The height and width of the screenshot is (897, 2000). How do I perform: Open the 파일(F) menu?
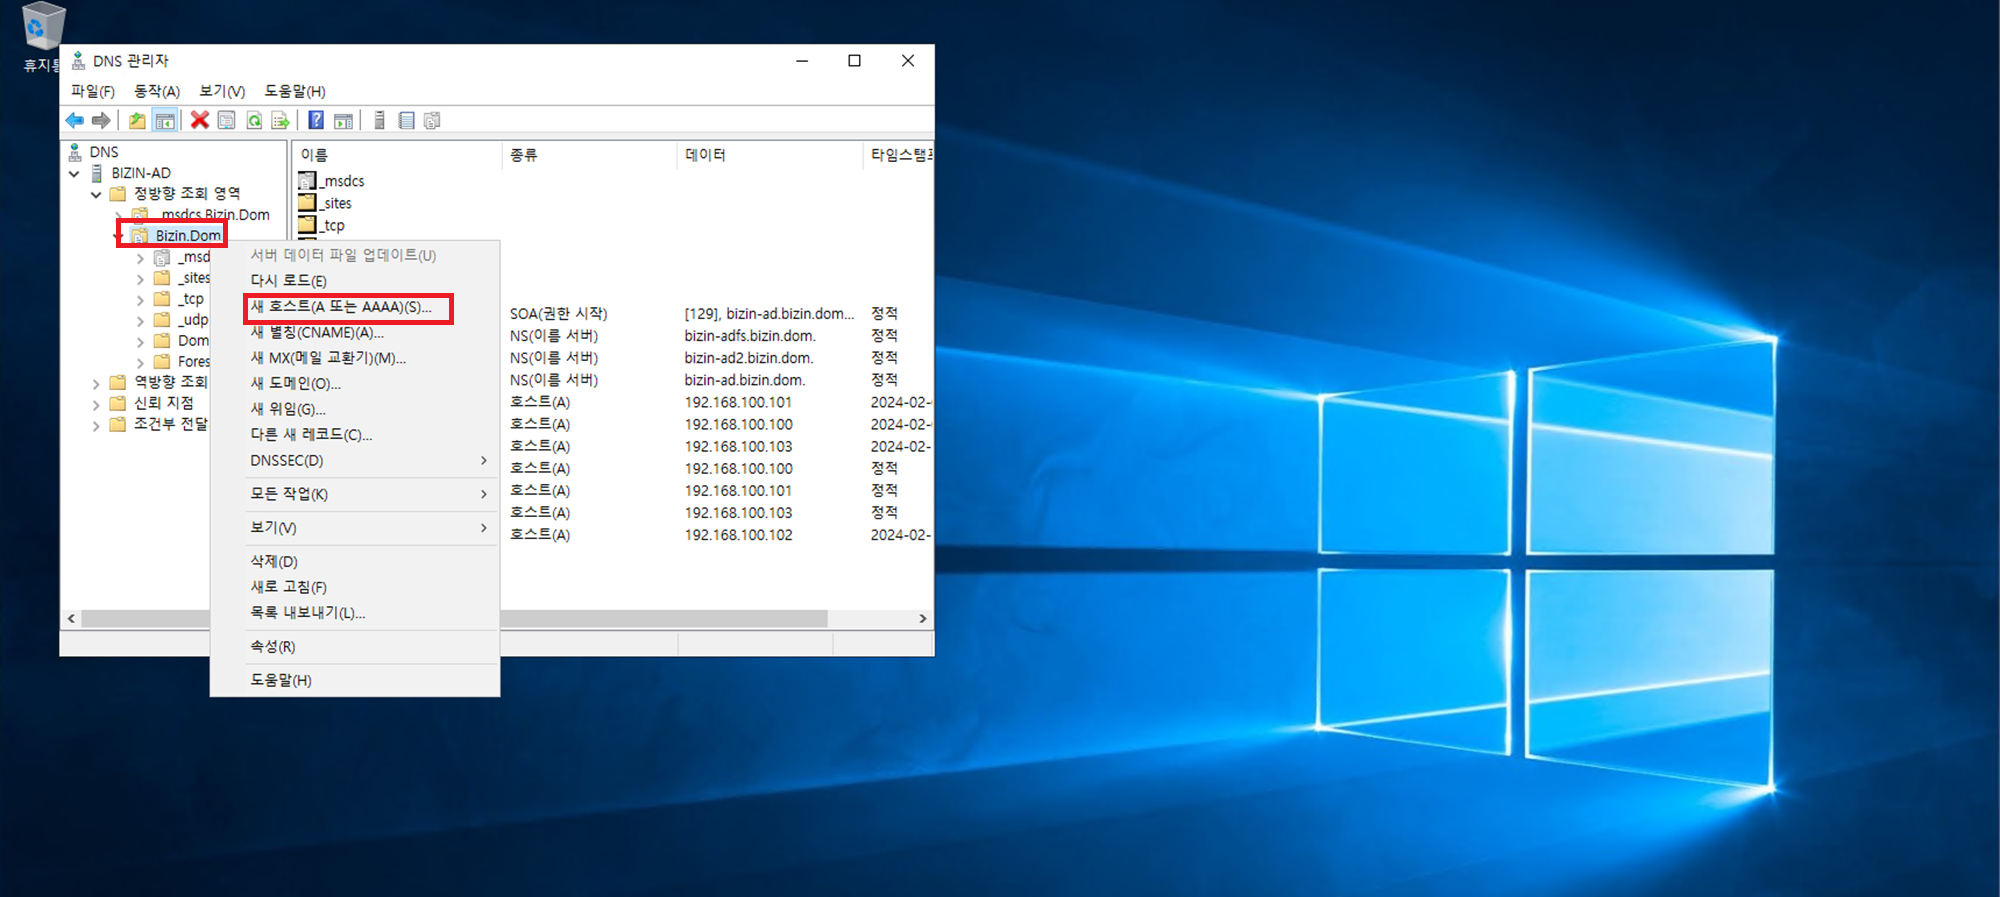[93, 91]
